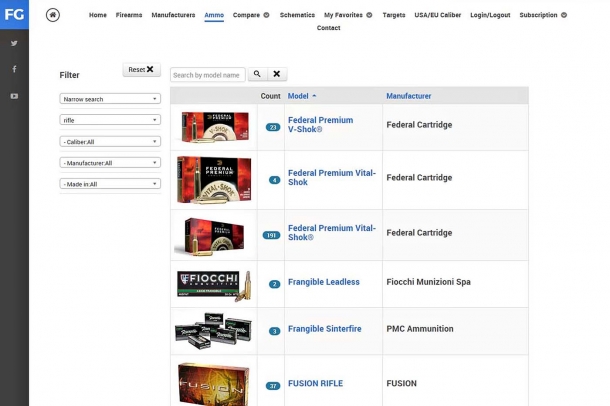Click Federal Cartridge in the V-Shok row
Screen dimensions: 610x406
(x=419, y=125)
